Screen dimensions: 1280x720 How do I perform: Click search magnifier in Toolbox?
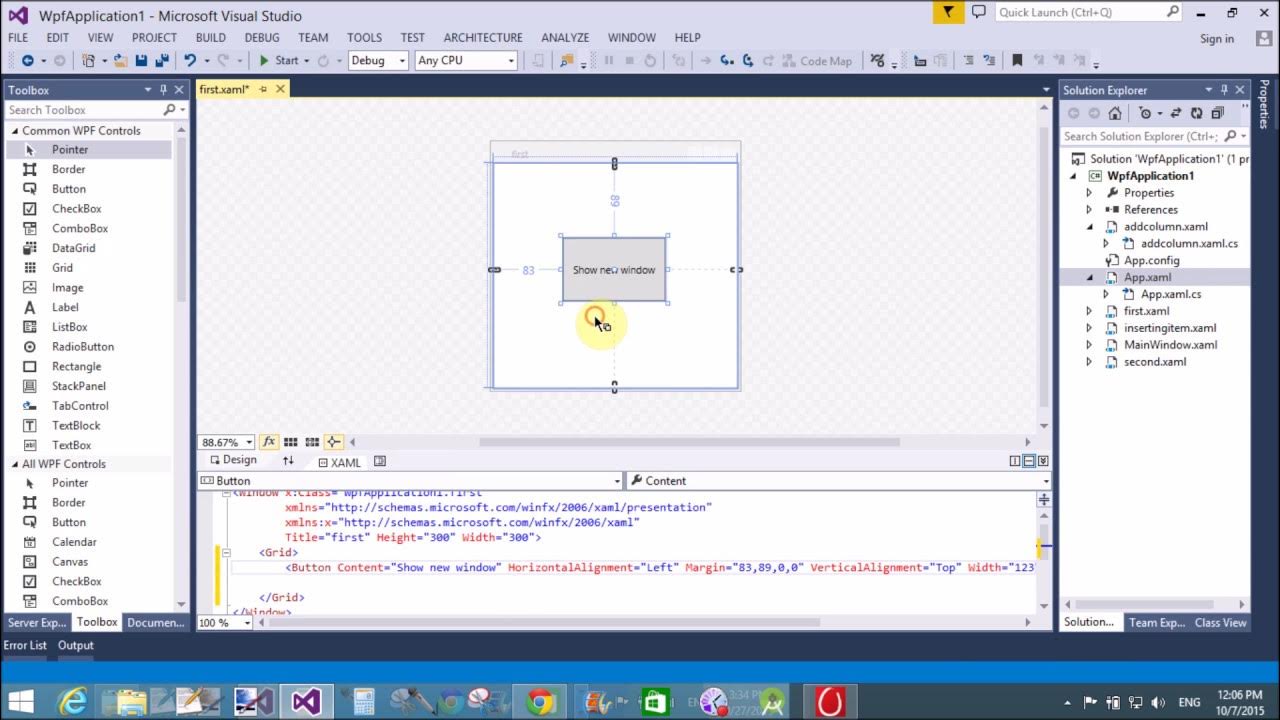tap(169, 110)
